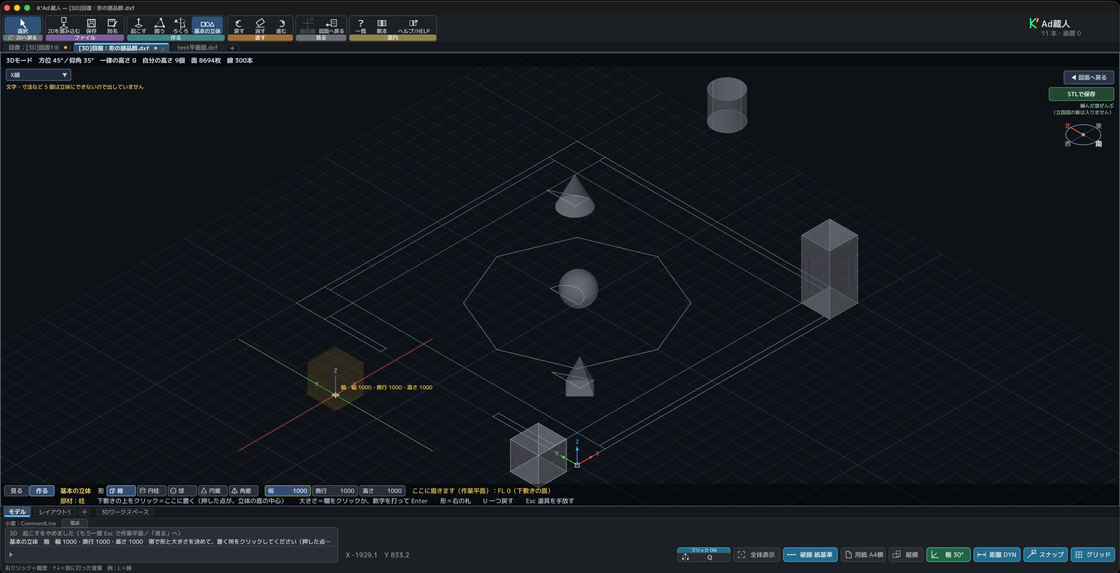This screenshot has height=573, width=1120.
Task: Open the 3Dワークスペース tab
Action: 125,512
